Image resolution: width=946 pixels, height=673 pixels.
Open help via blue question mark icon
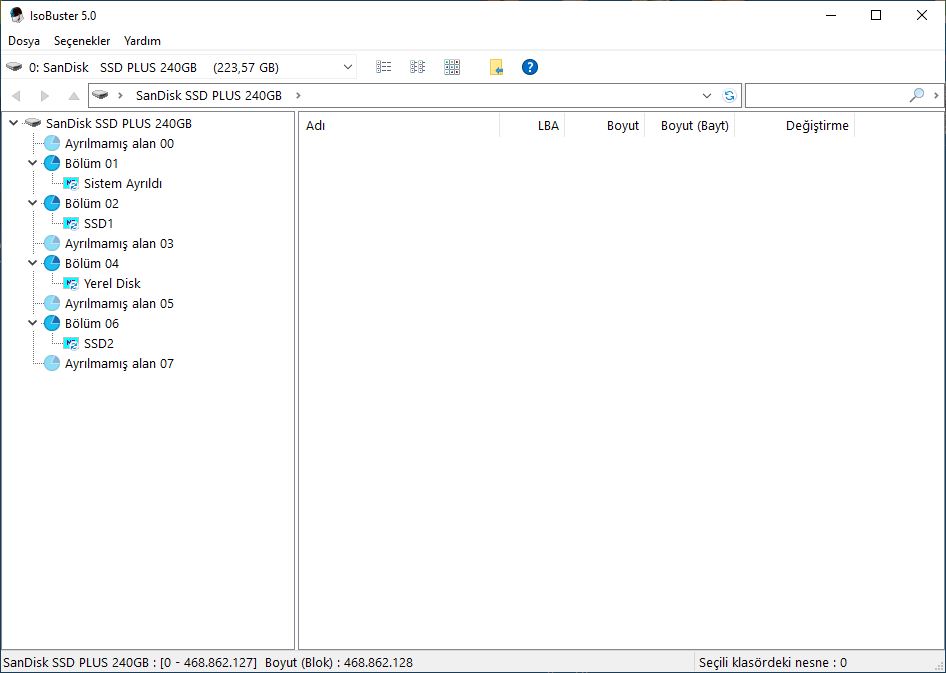point(530,67)
